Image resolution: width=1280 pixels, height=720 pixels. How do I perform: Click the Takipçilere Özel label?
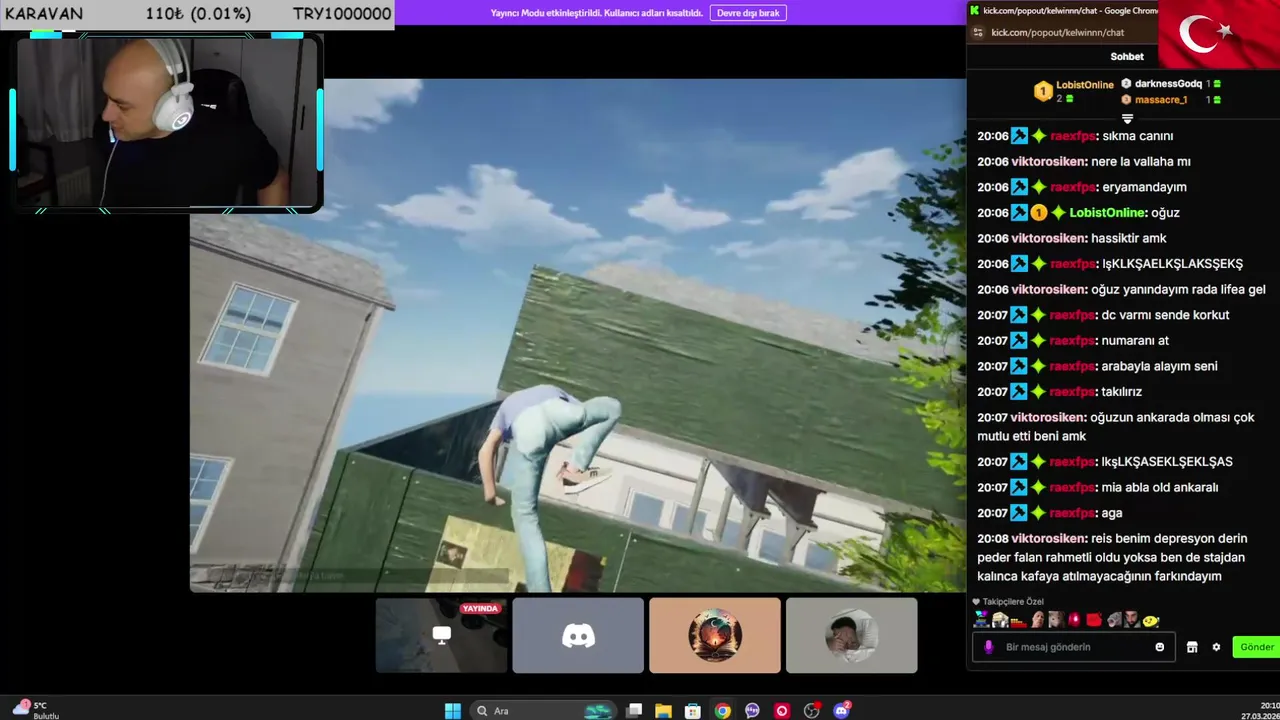click(1013, 602)
